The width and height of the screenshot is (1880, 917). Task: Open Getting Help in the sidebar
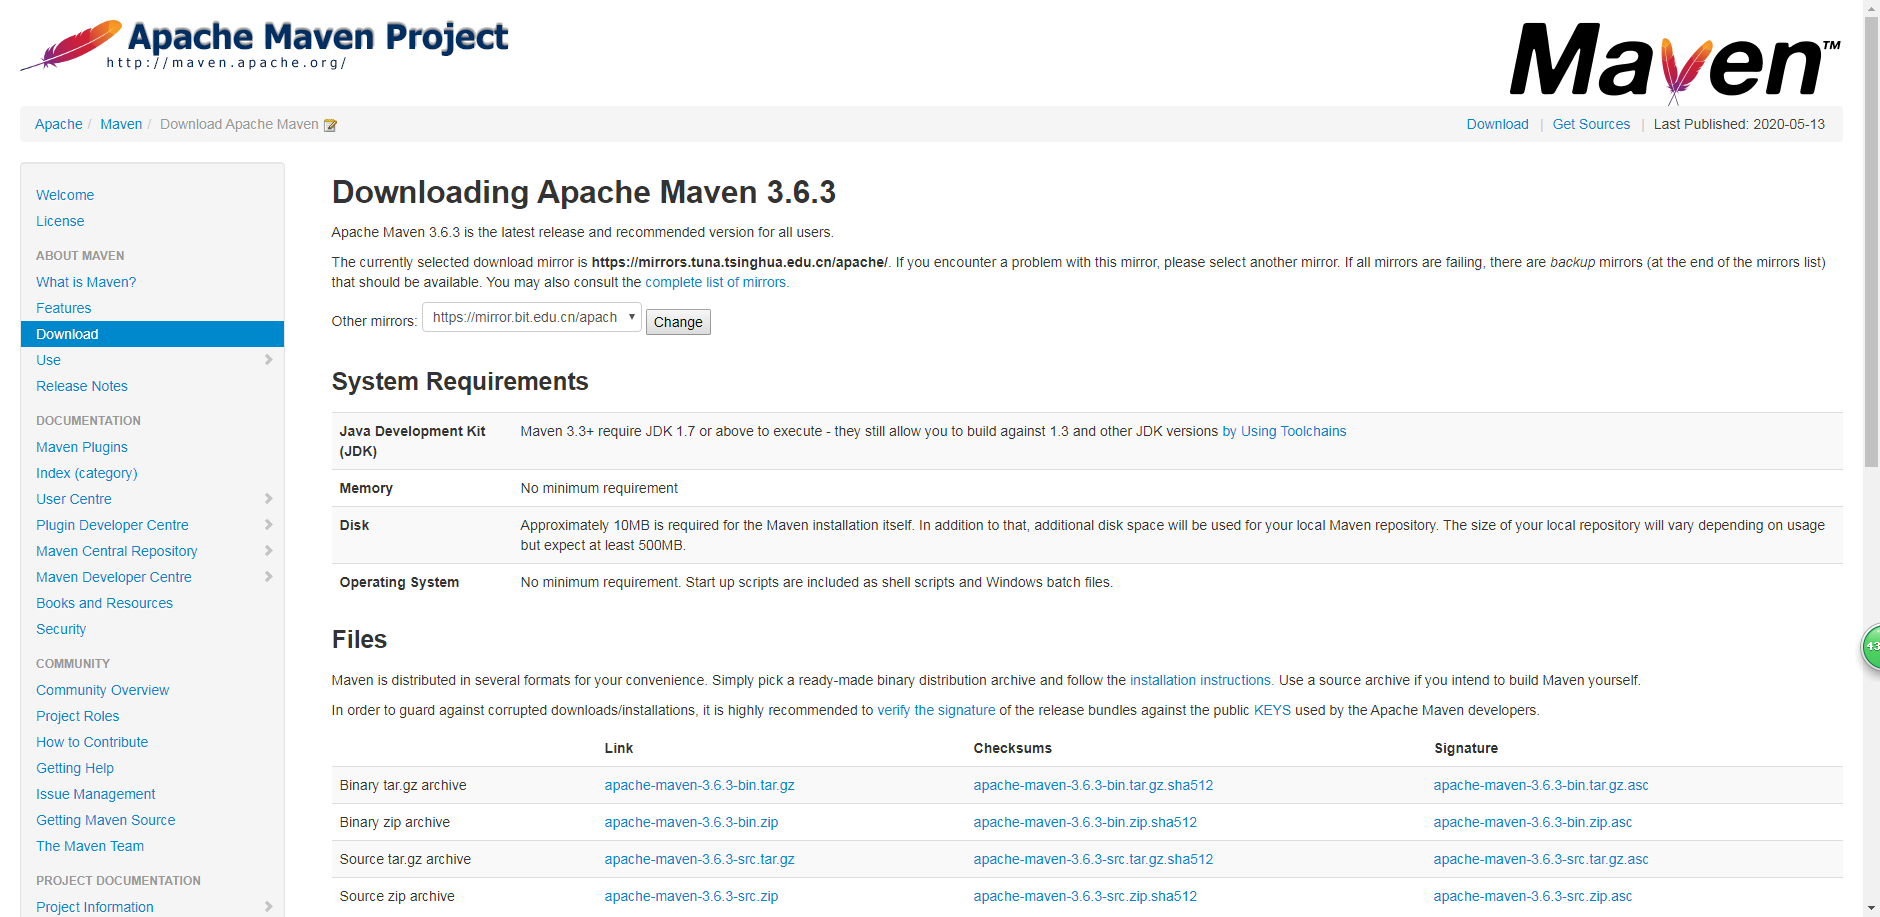75,768
